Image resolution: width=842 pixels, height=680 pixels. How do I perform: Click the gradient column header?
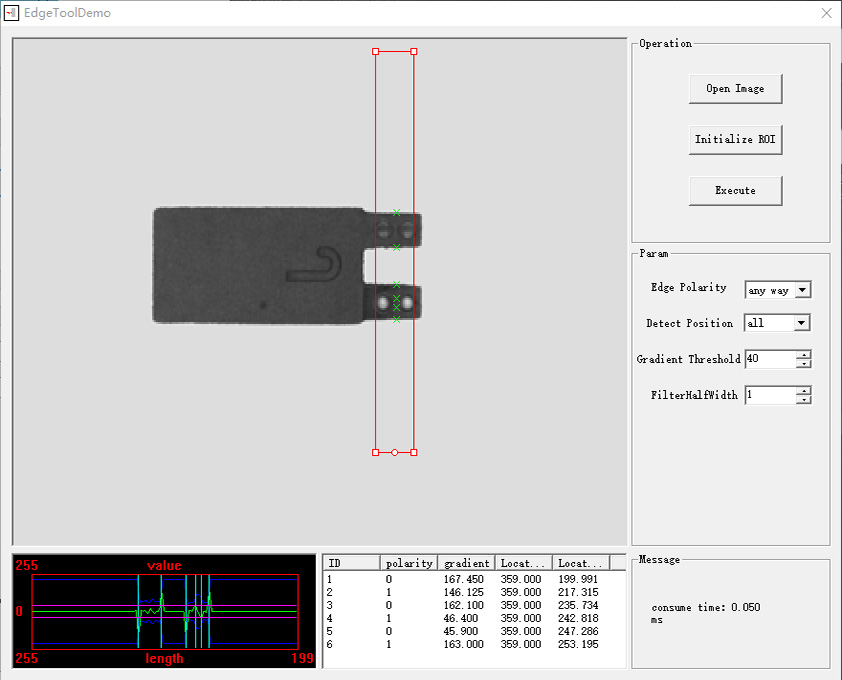(466, 562)
